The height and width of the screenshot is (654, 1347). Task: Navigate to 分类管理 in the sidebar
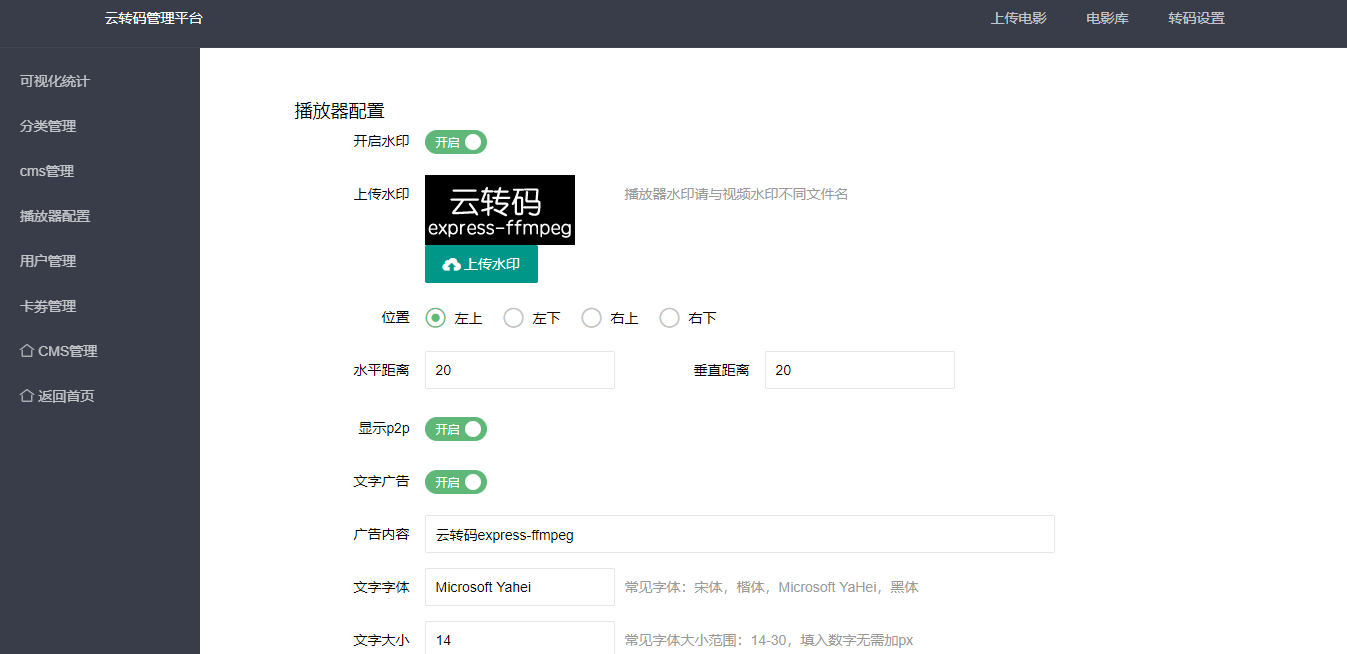[48, 126]
